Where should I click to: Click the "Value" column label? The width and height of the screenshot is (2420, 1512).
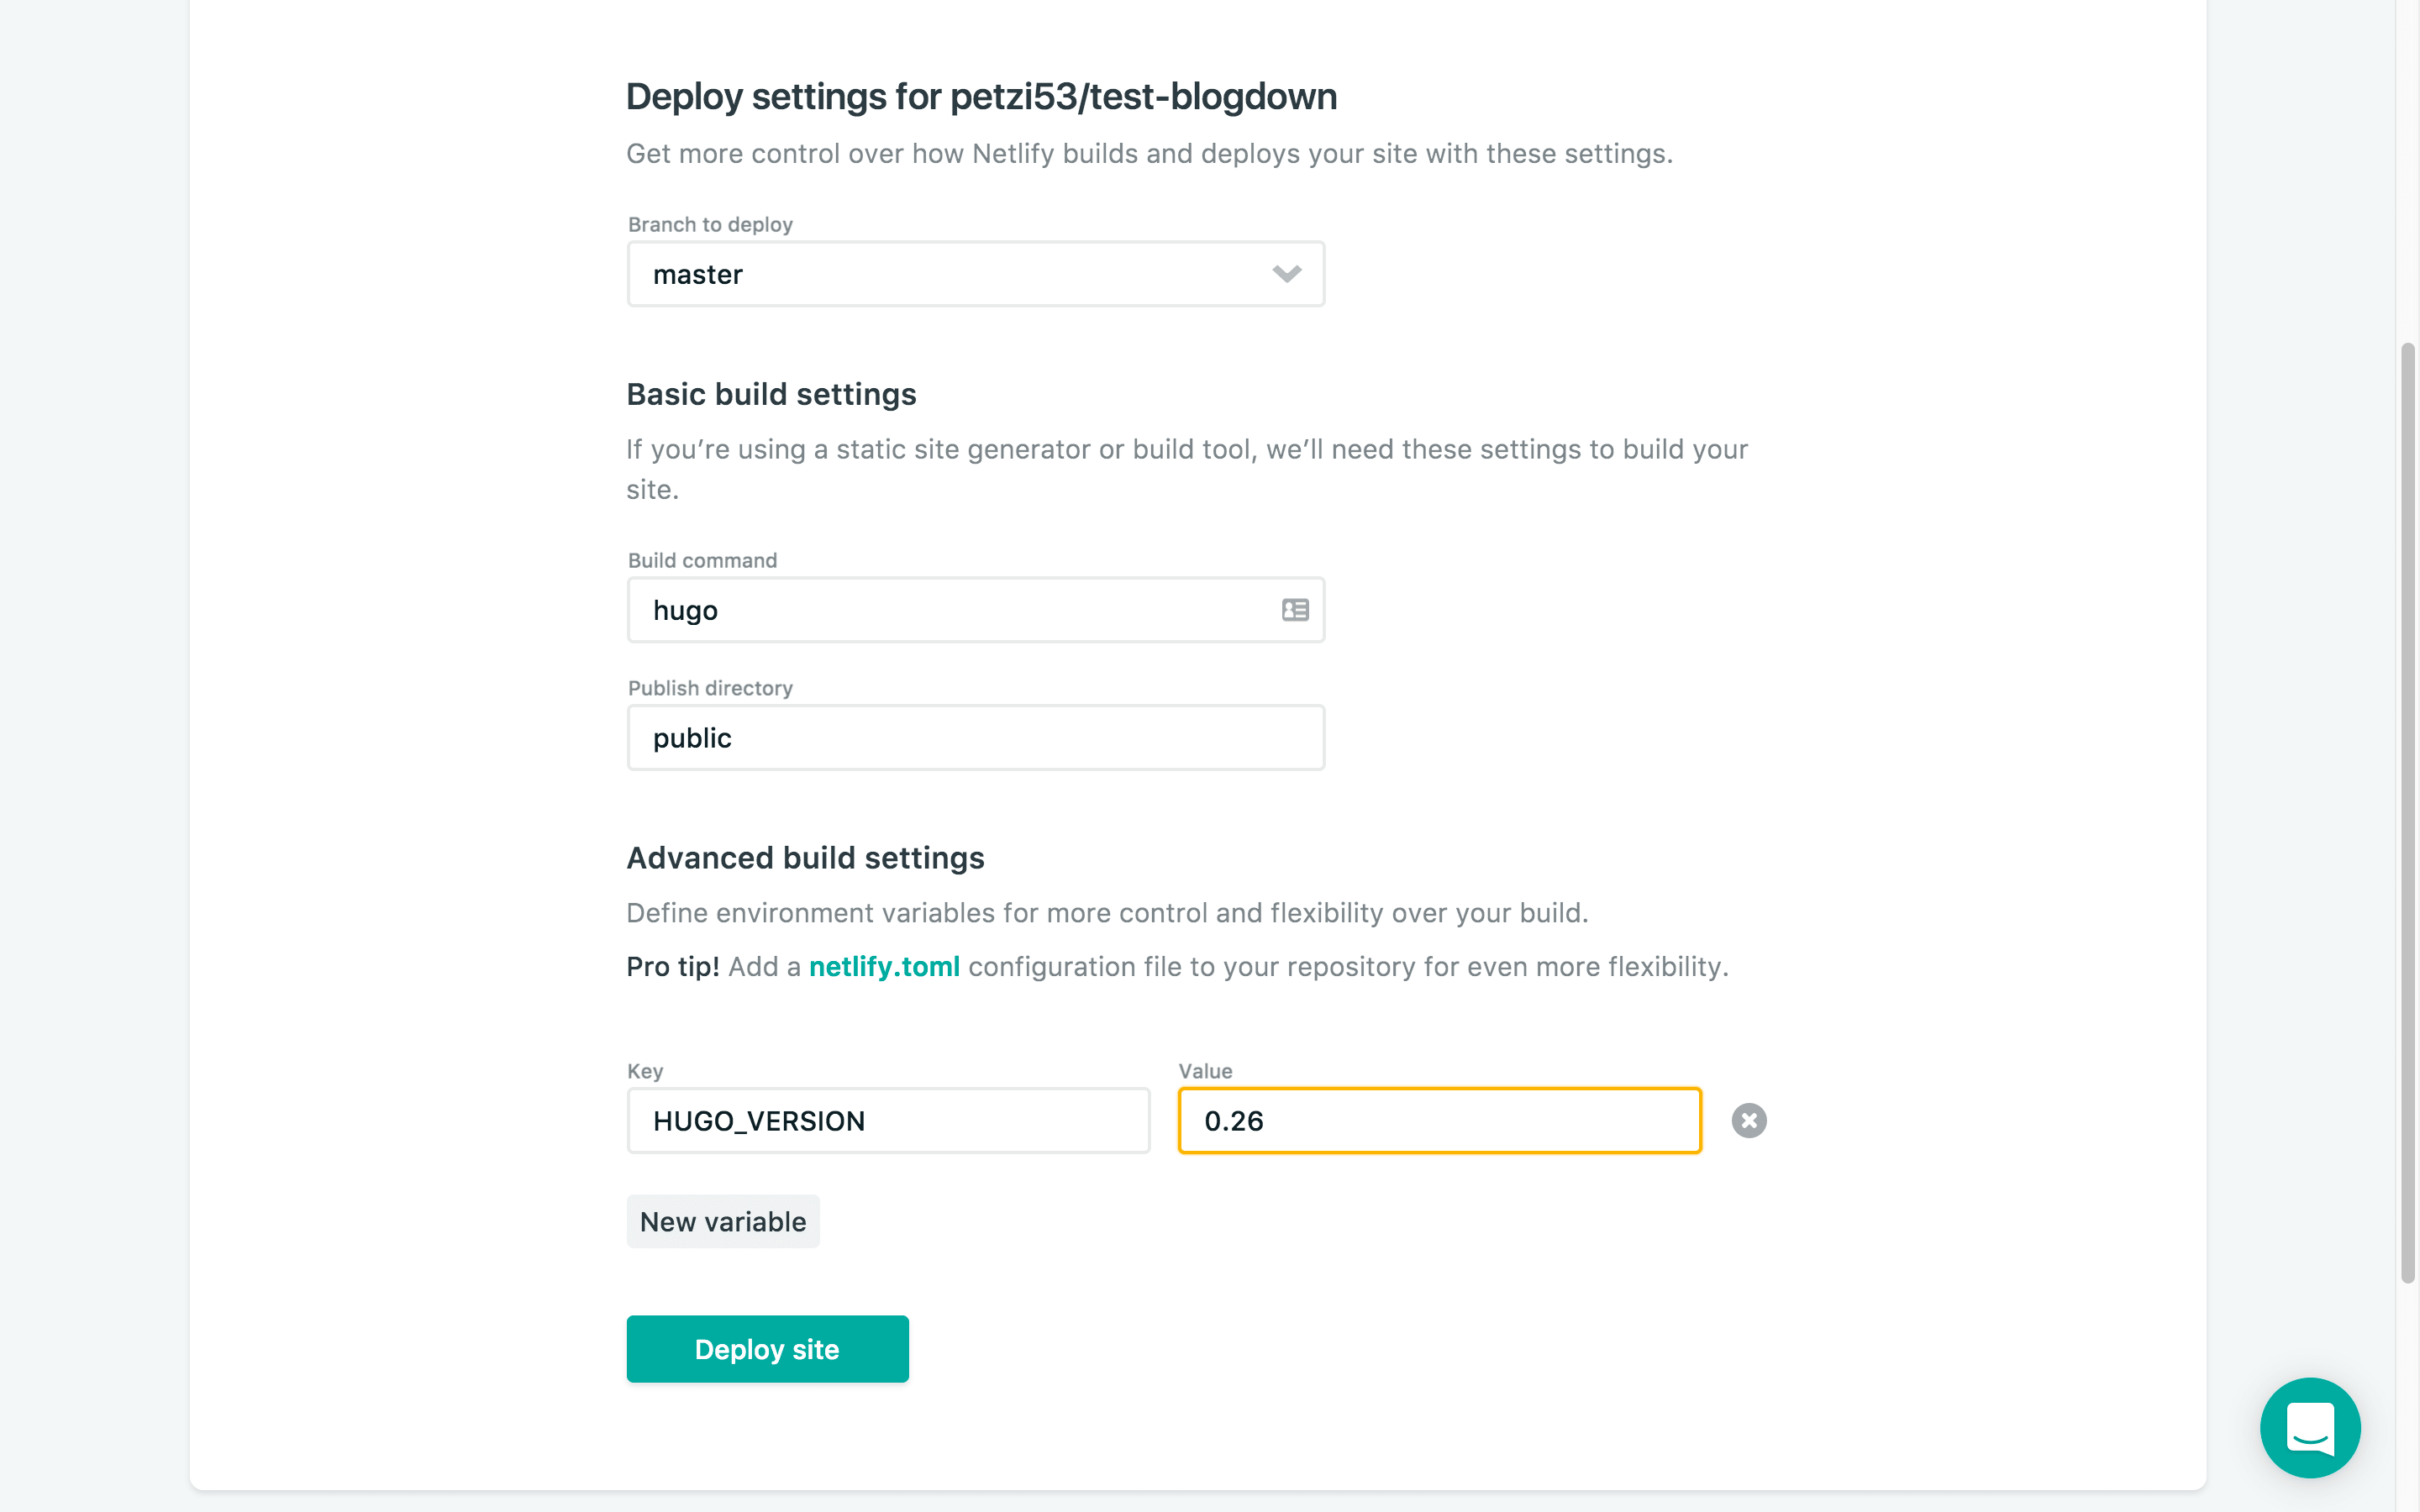coord(1205,1071)
